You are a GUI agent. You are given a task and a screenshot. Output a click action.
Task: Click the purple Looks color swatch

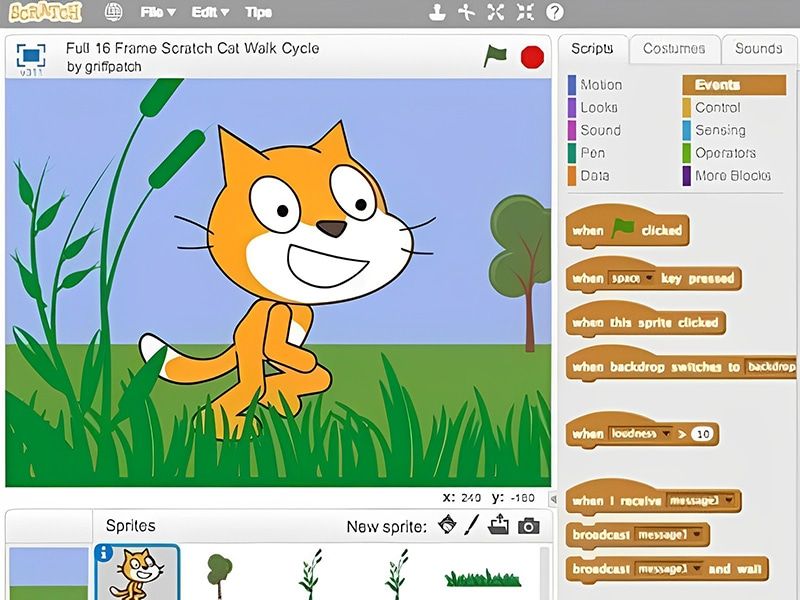point(572,107)
